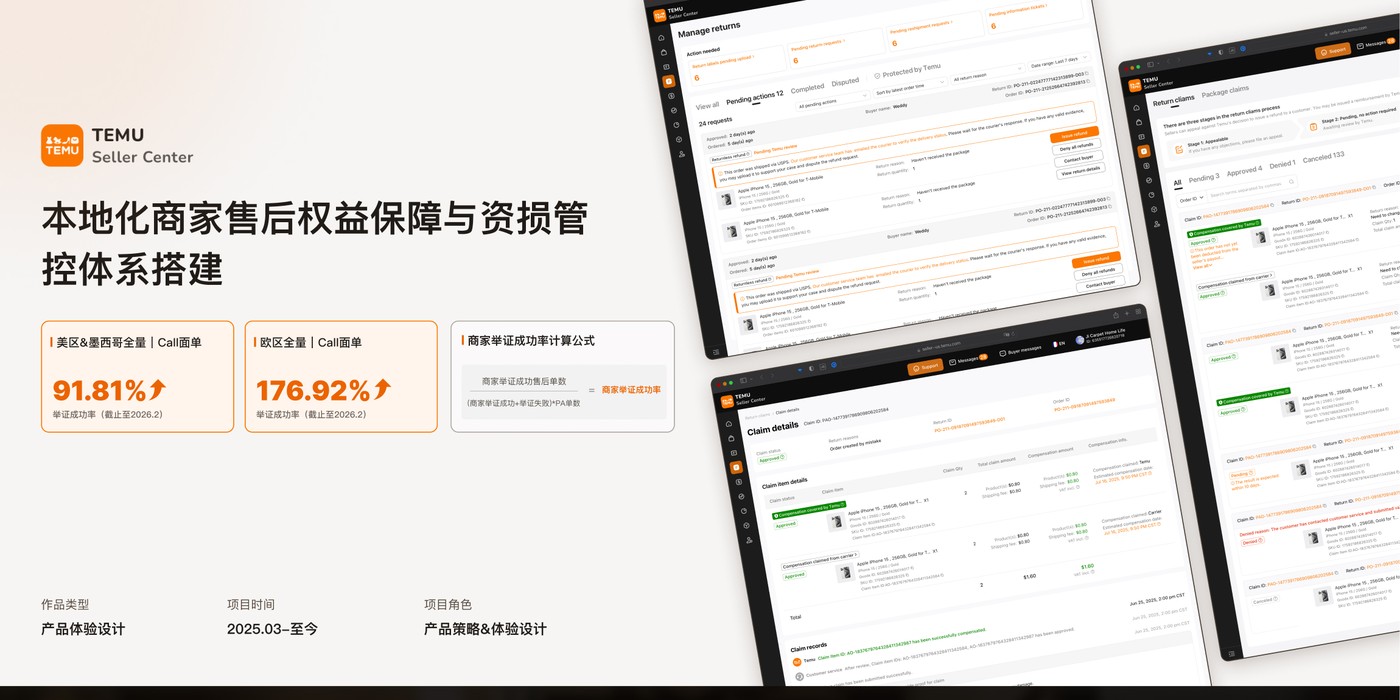Switch to Completed tab in Manage returns

click(807, 88)
